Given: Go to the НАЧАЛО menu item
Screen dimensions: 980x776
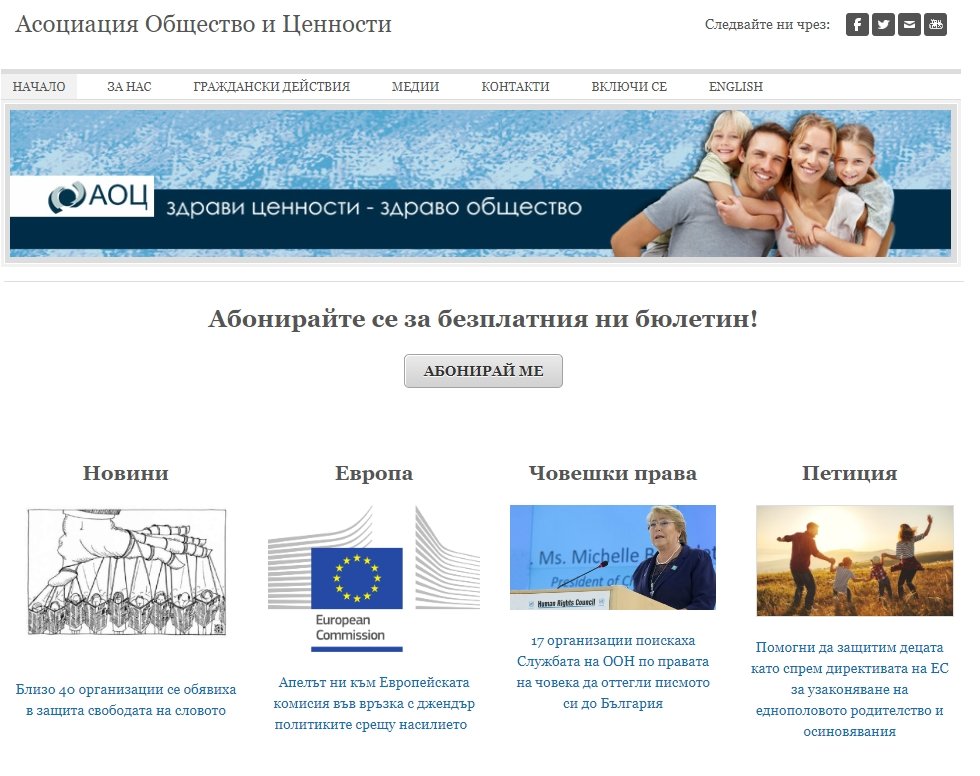Looking at the screenshot, I should 39,87.
